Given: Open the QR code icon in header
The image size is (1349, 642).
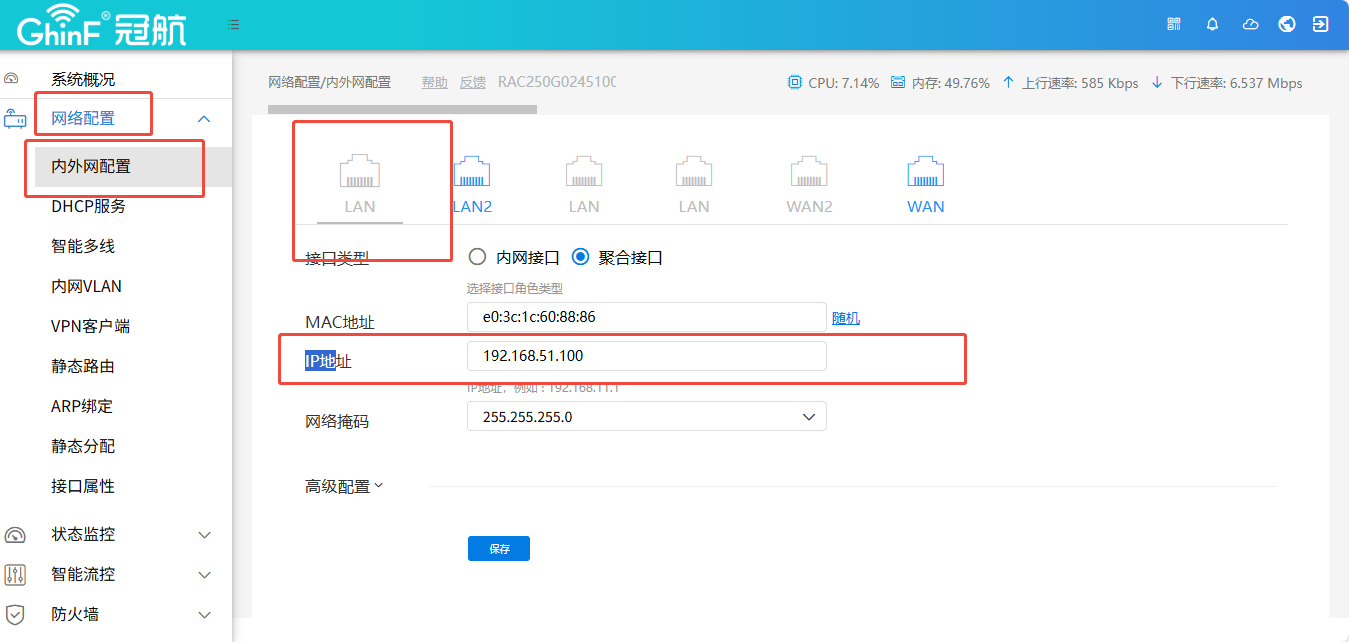Looking at the screenshot, I should tap(1174, 24).
